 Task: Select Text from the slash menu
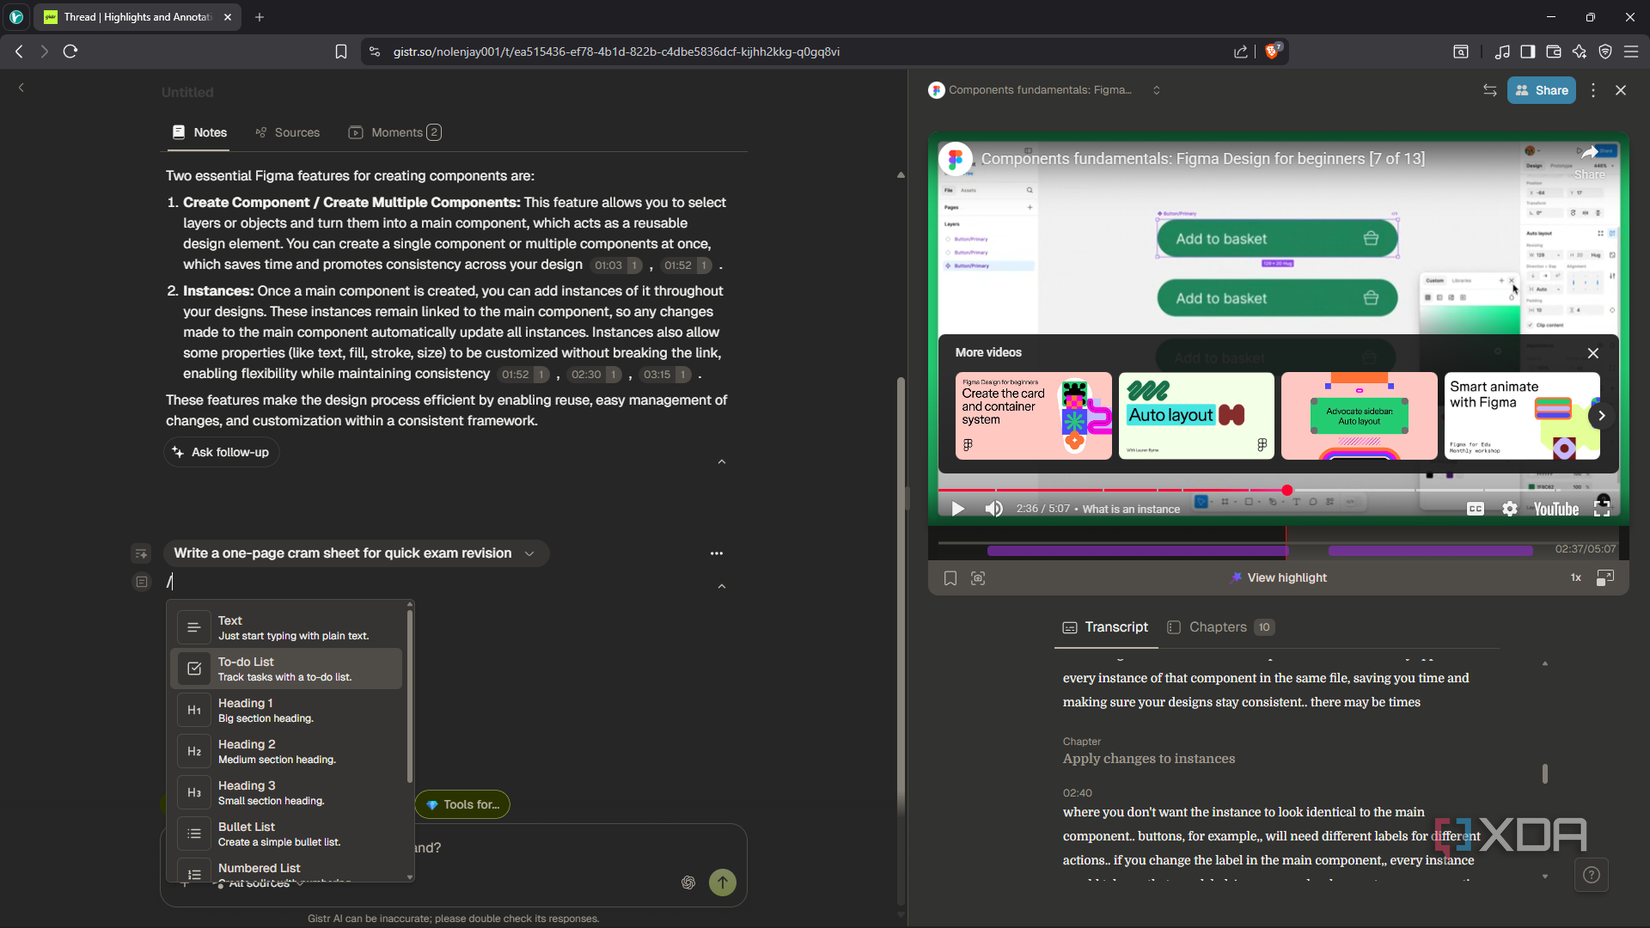click(x=288, y=627)
